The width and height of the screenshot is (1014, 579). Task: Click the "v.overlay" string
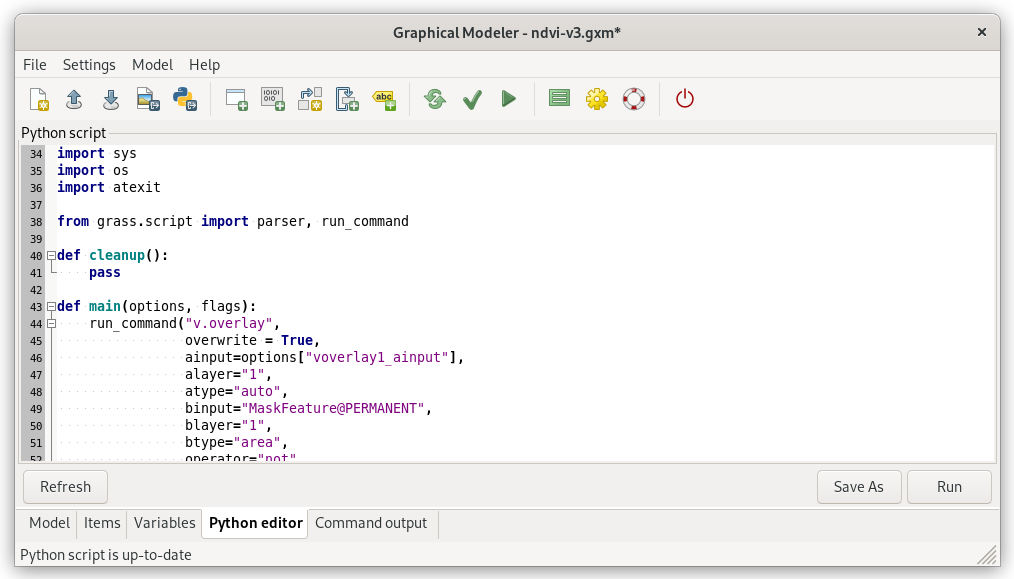(229, 323)
